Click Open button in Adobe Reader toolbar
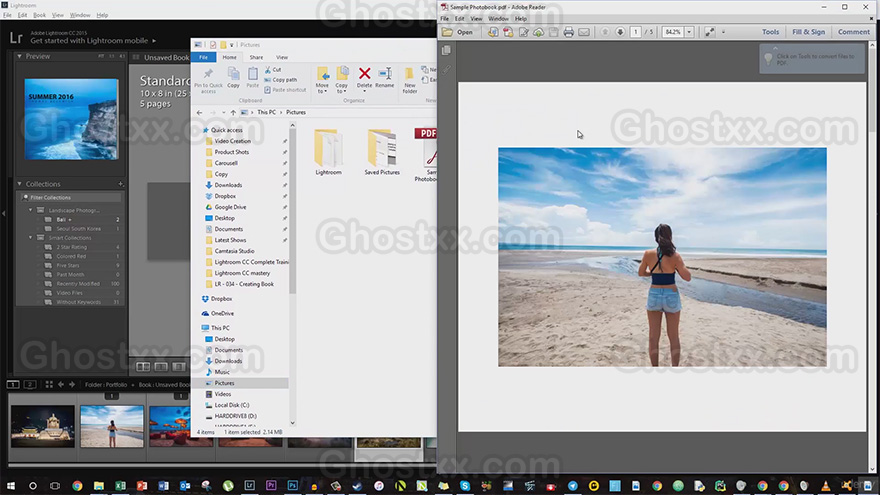880x495 pixels. [x=457, y=32]
